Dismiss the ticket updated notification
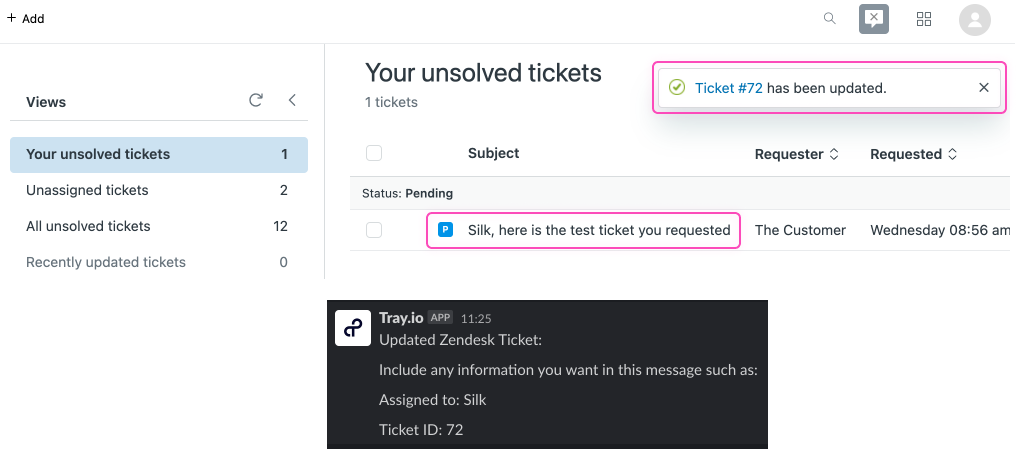1017x449 pixels. (984, 88)
